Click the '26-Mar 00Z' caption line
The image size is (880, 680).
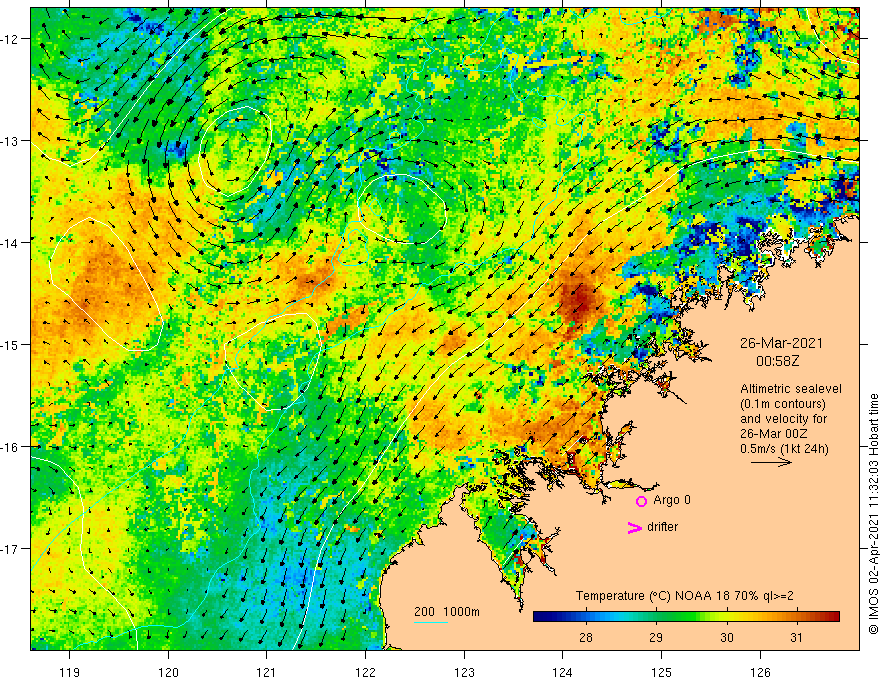pos(776,433)
